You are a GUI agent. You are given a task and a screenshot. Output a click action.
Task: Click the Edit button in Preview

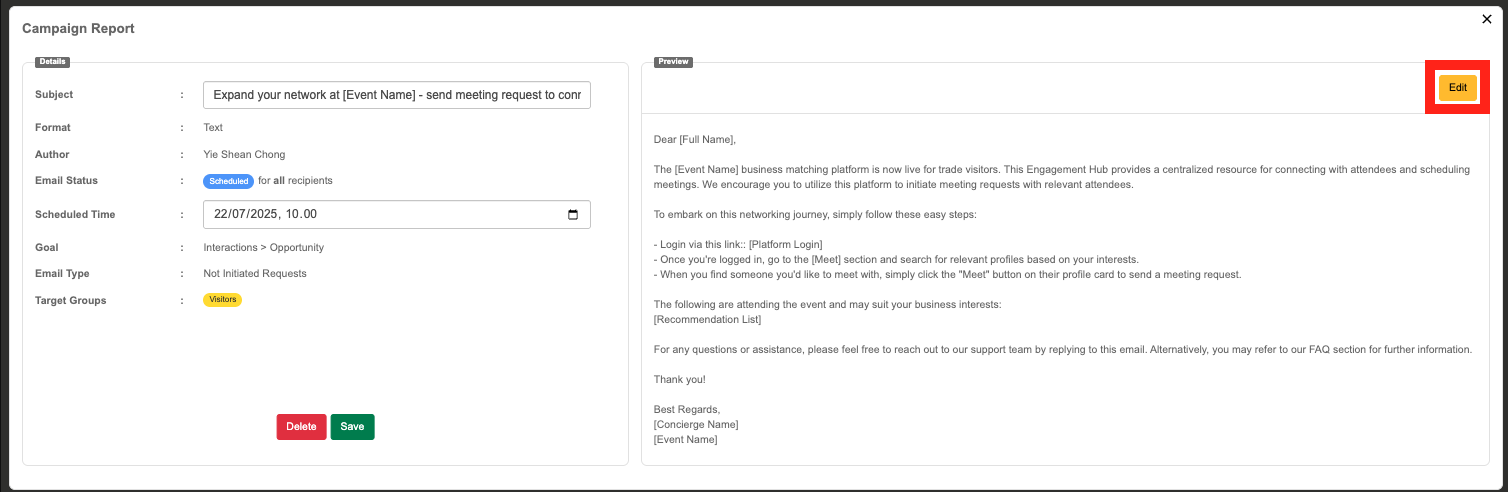1457,88
